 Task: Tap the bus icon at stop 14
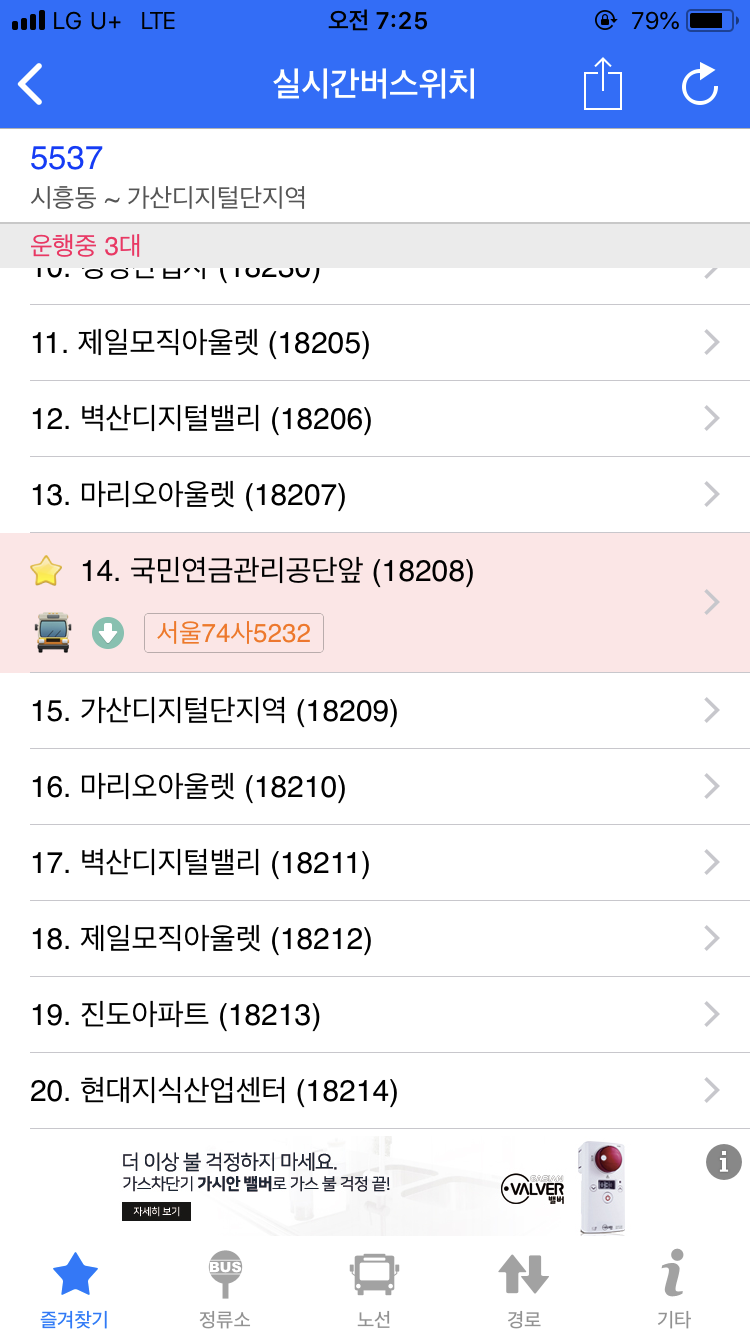[53, 633]
